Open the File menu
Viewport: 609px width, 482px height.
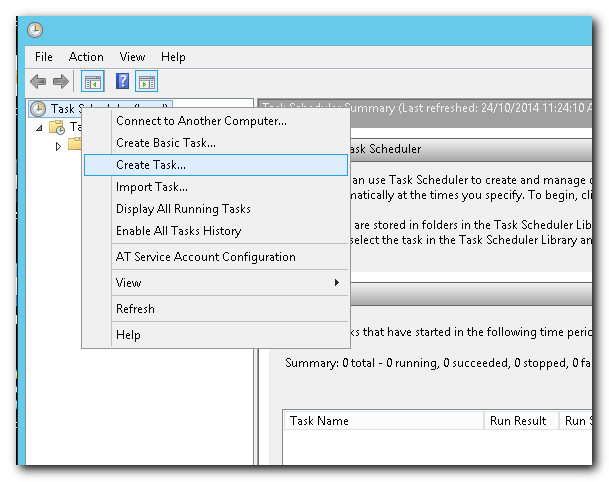[x=44, y=57]
